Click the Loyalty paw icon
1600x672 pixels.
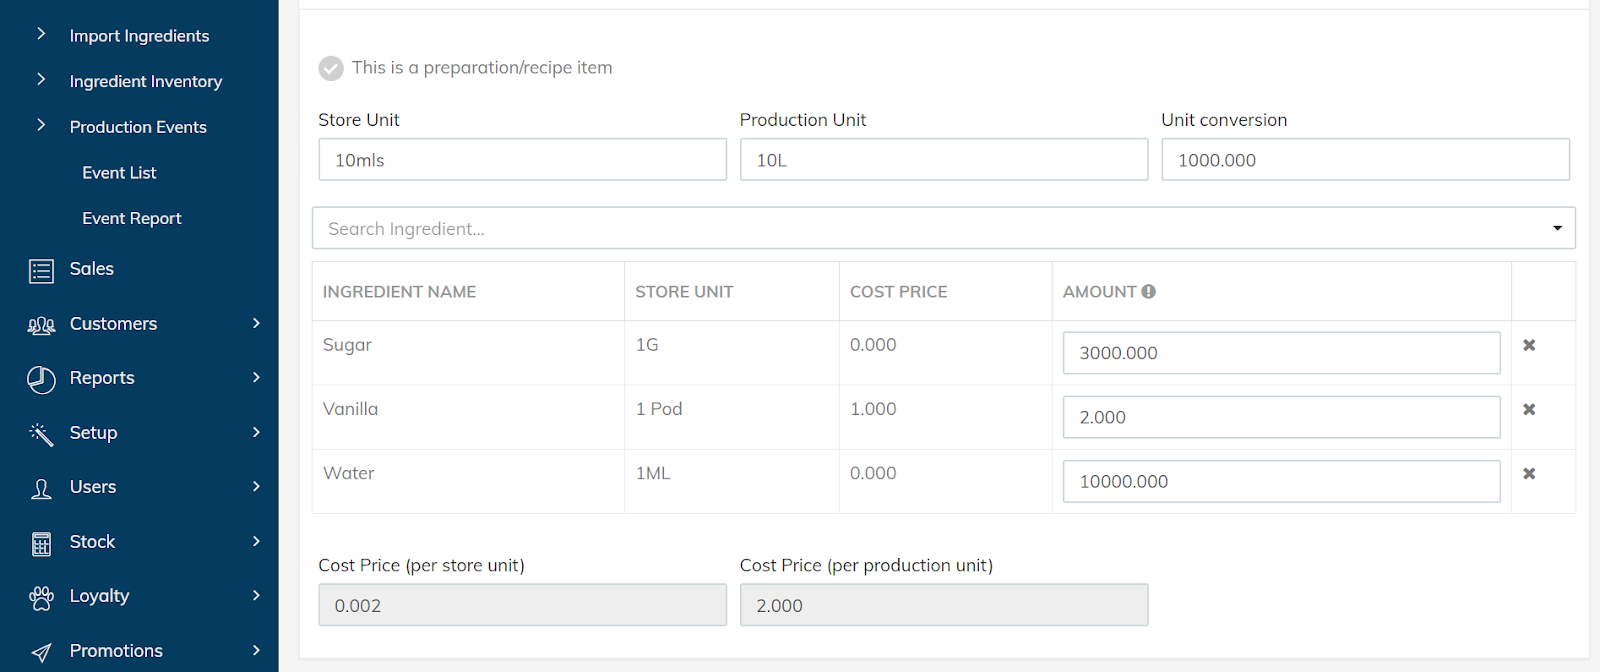[41, 598]
